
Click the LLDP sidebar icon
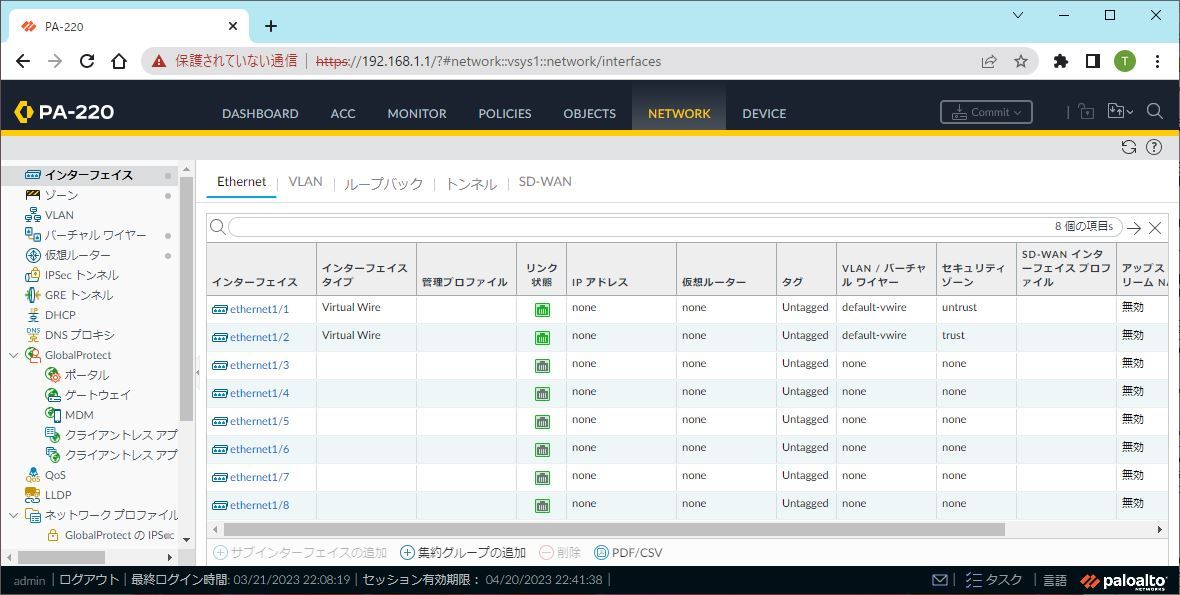click(x=32, y=495)
